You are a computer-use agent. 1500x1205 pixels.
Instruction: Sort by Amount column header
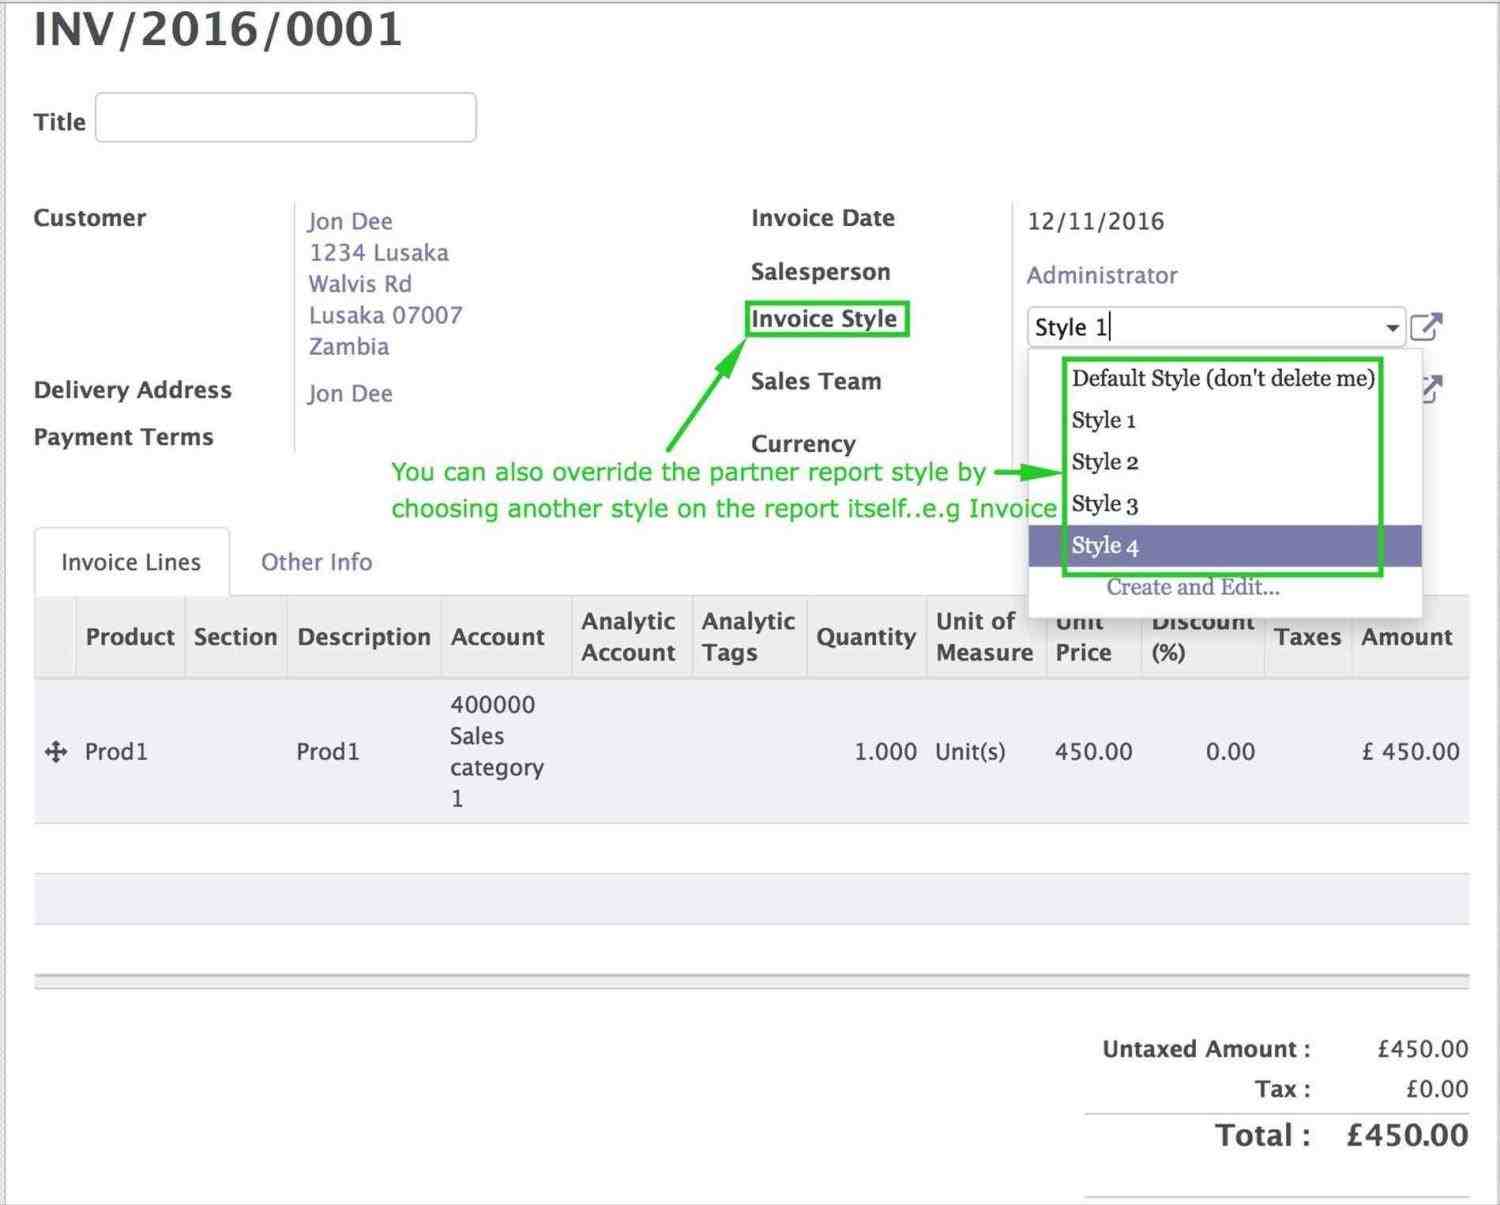(x=1407, y=637)
